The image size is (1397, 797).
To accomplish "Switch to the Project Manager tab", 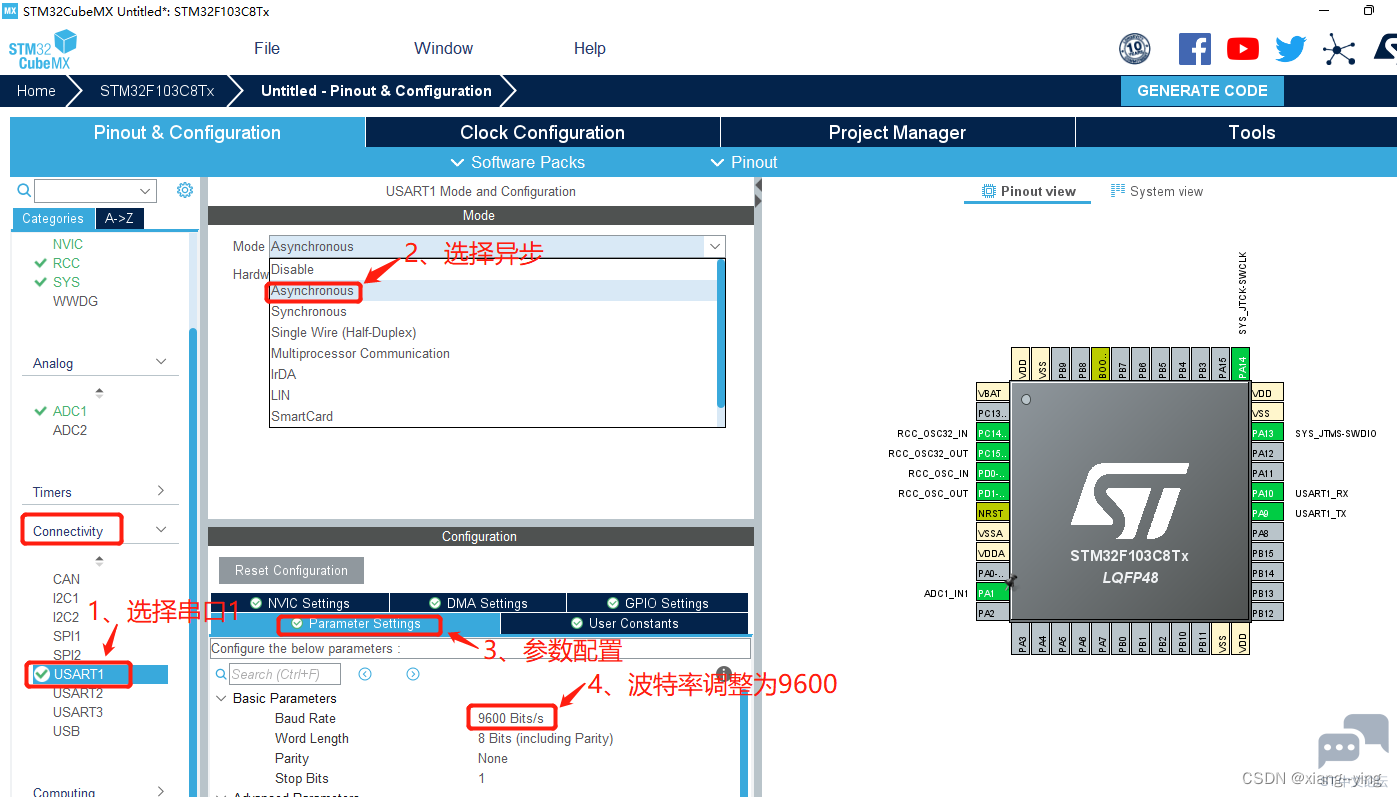I will [897, 133].
